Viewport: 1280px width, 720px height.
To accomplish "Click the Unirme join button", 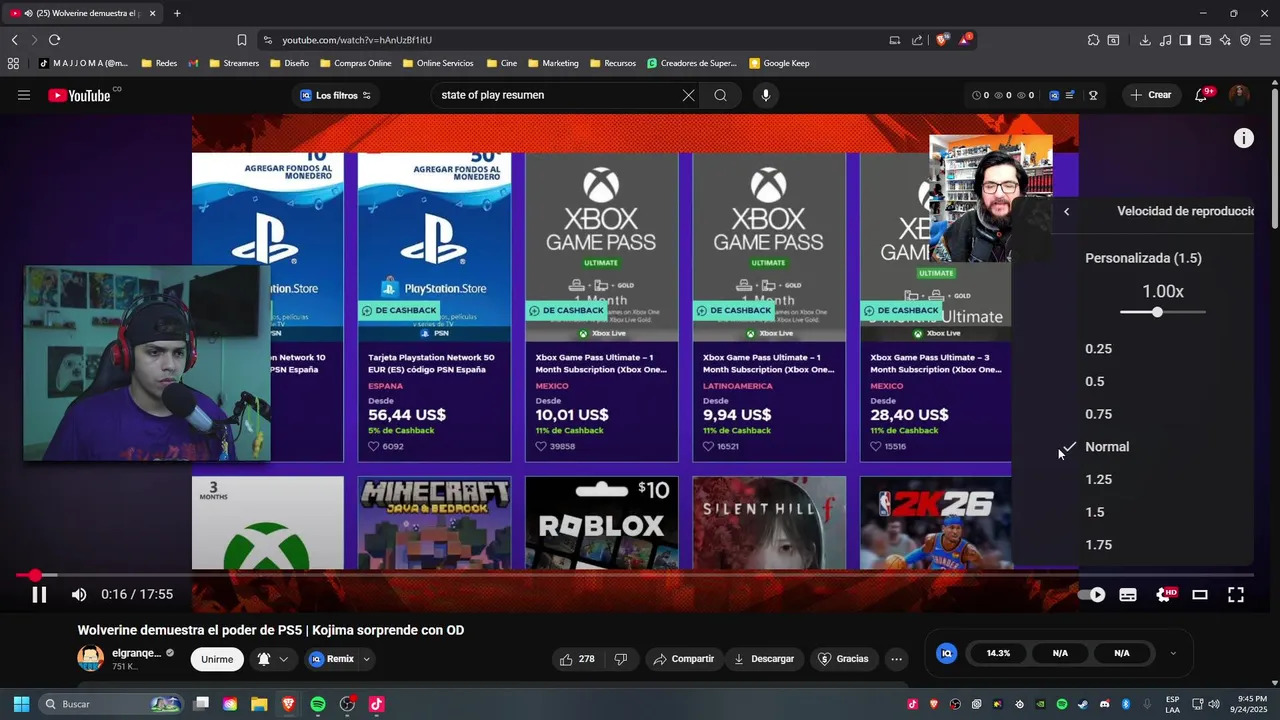I will pos(217,659).
